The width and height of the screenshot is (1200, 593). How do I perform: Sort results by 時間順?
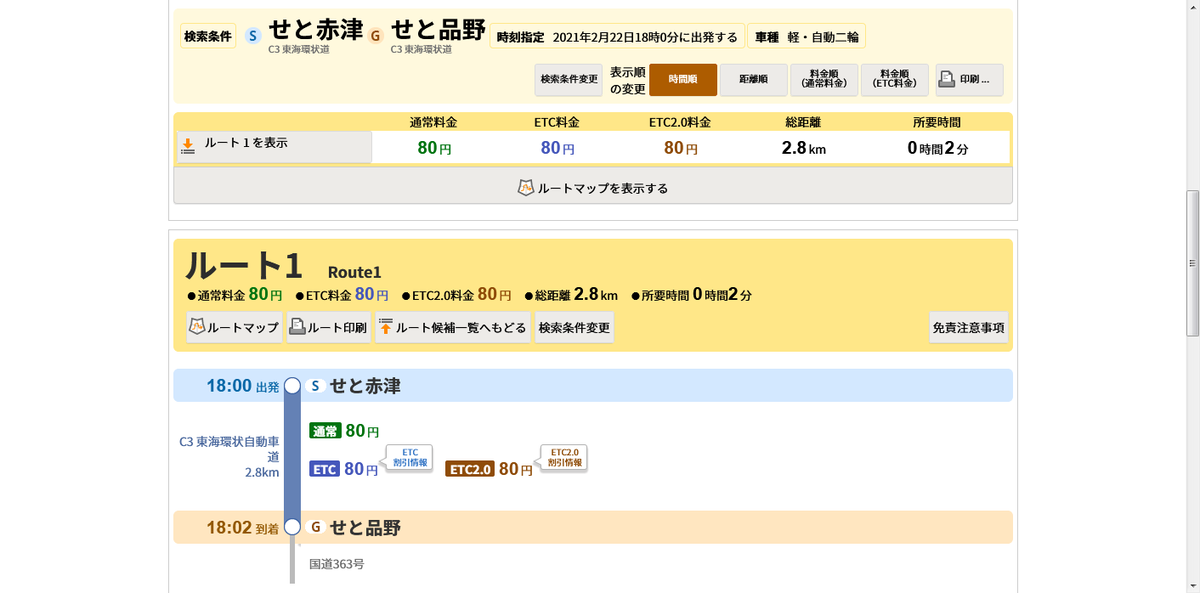point(682,80)
